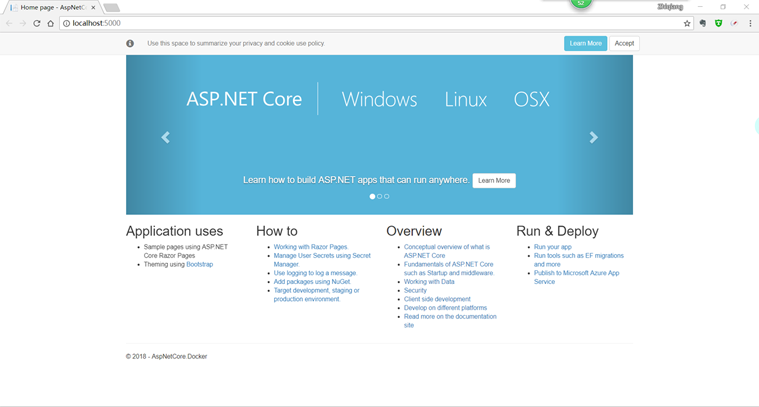Open Conceptual overview of ASP.NET Core link
This screenshot has height=407, width=759.
pyautogui.click(x=446, y=251)
